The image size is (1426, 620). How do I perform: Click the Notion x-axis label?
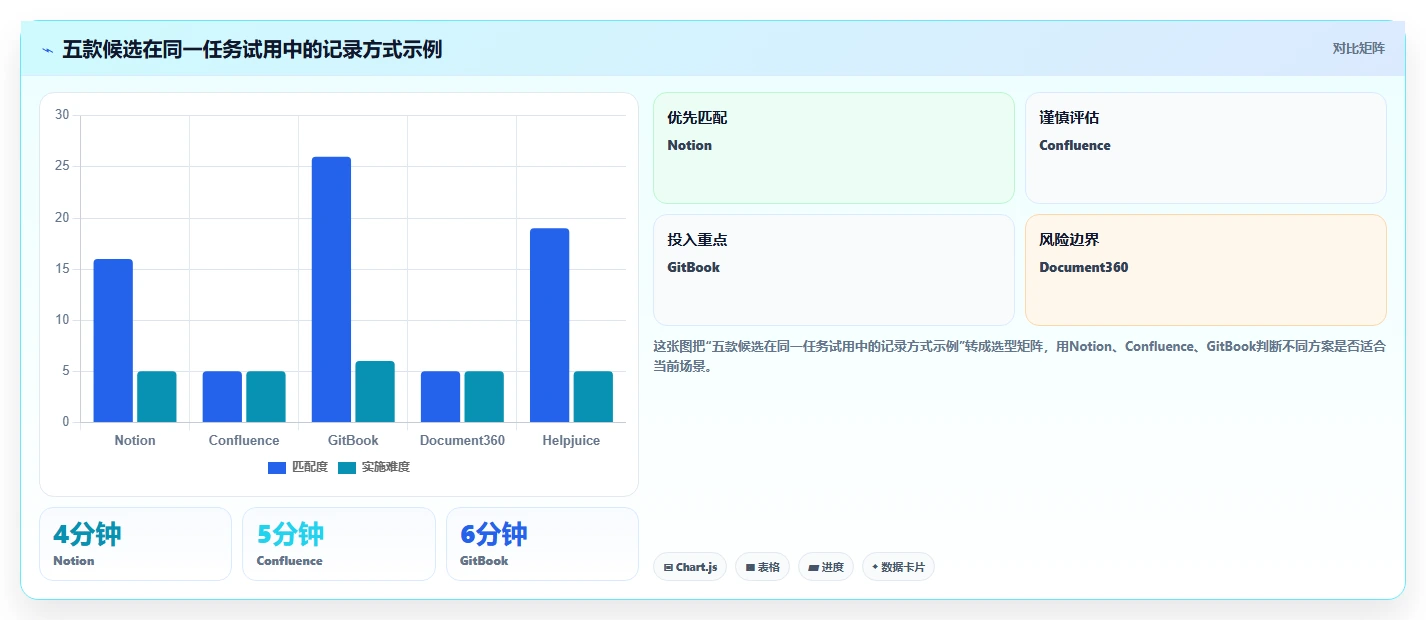[x=135, y=440]
